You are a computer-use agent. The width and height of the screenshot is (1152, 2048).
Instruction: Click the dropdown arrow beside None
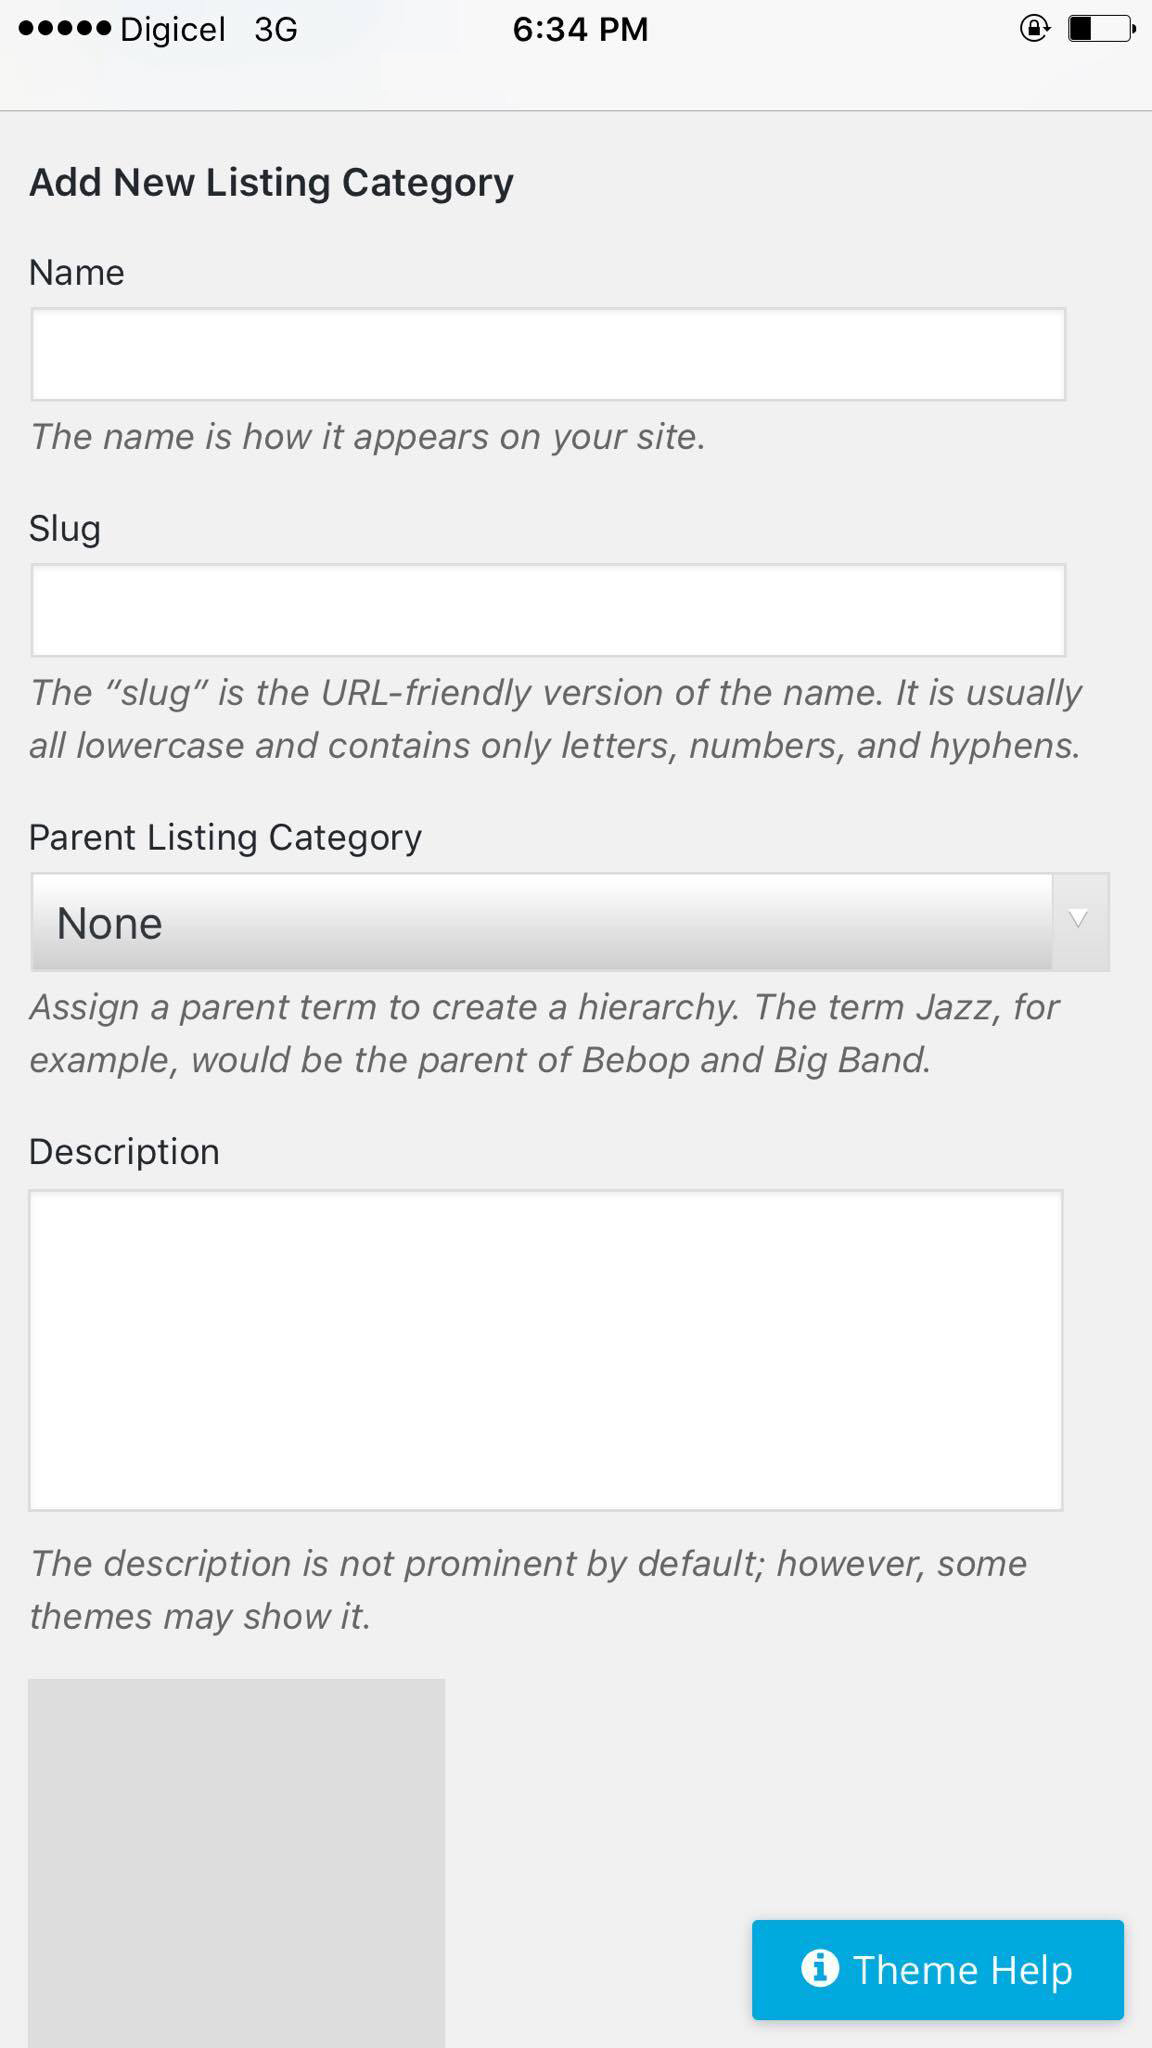(x=1079, y=920)
